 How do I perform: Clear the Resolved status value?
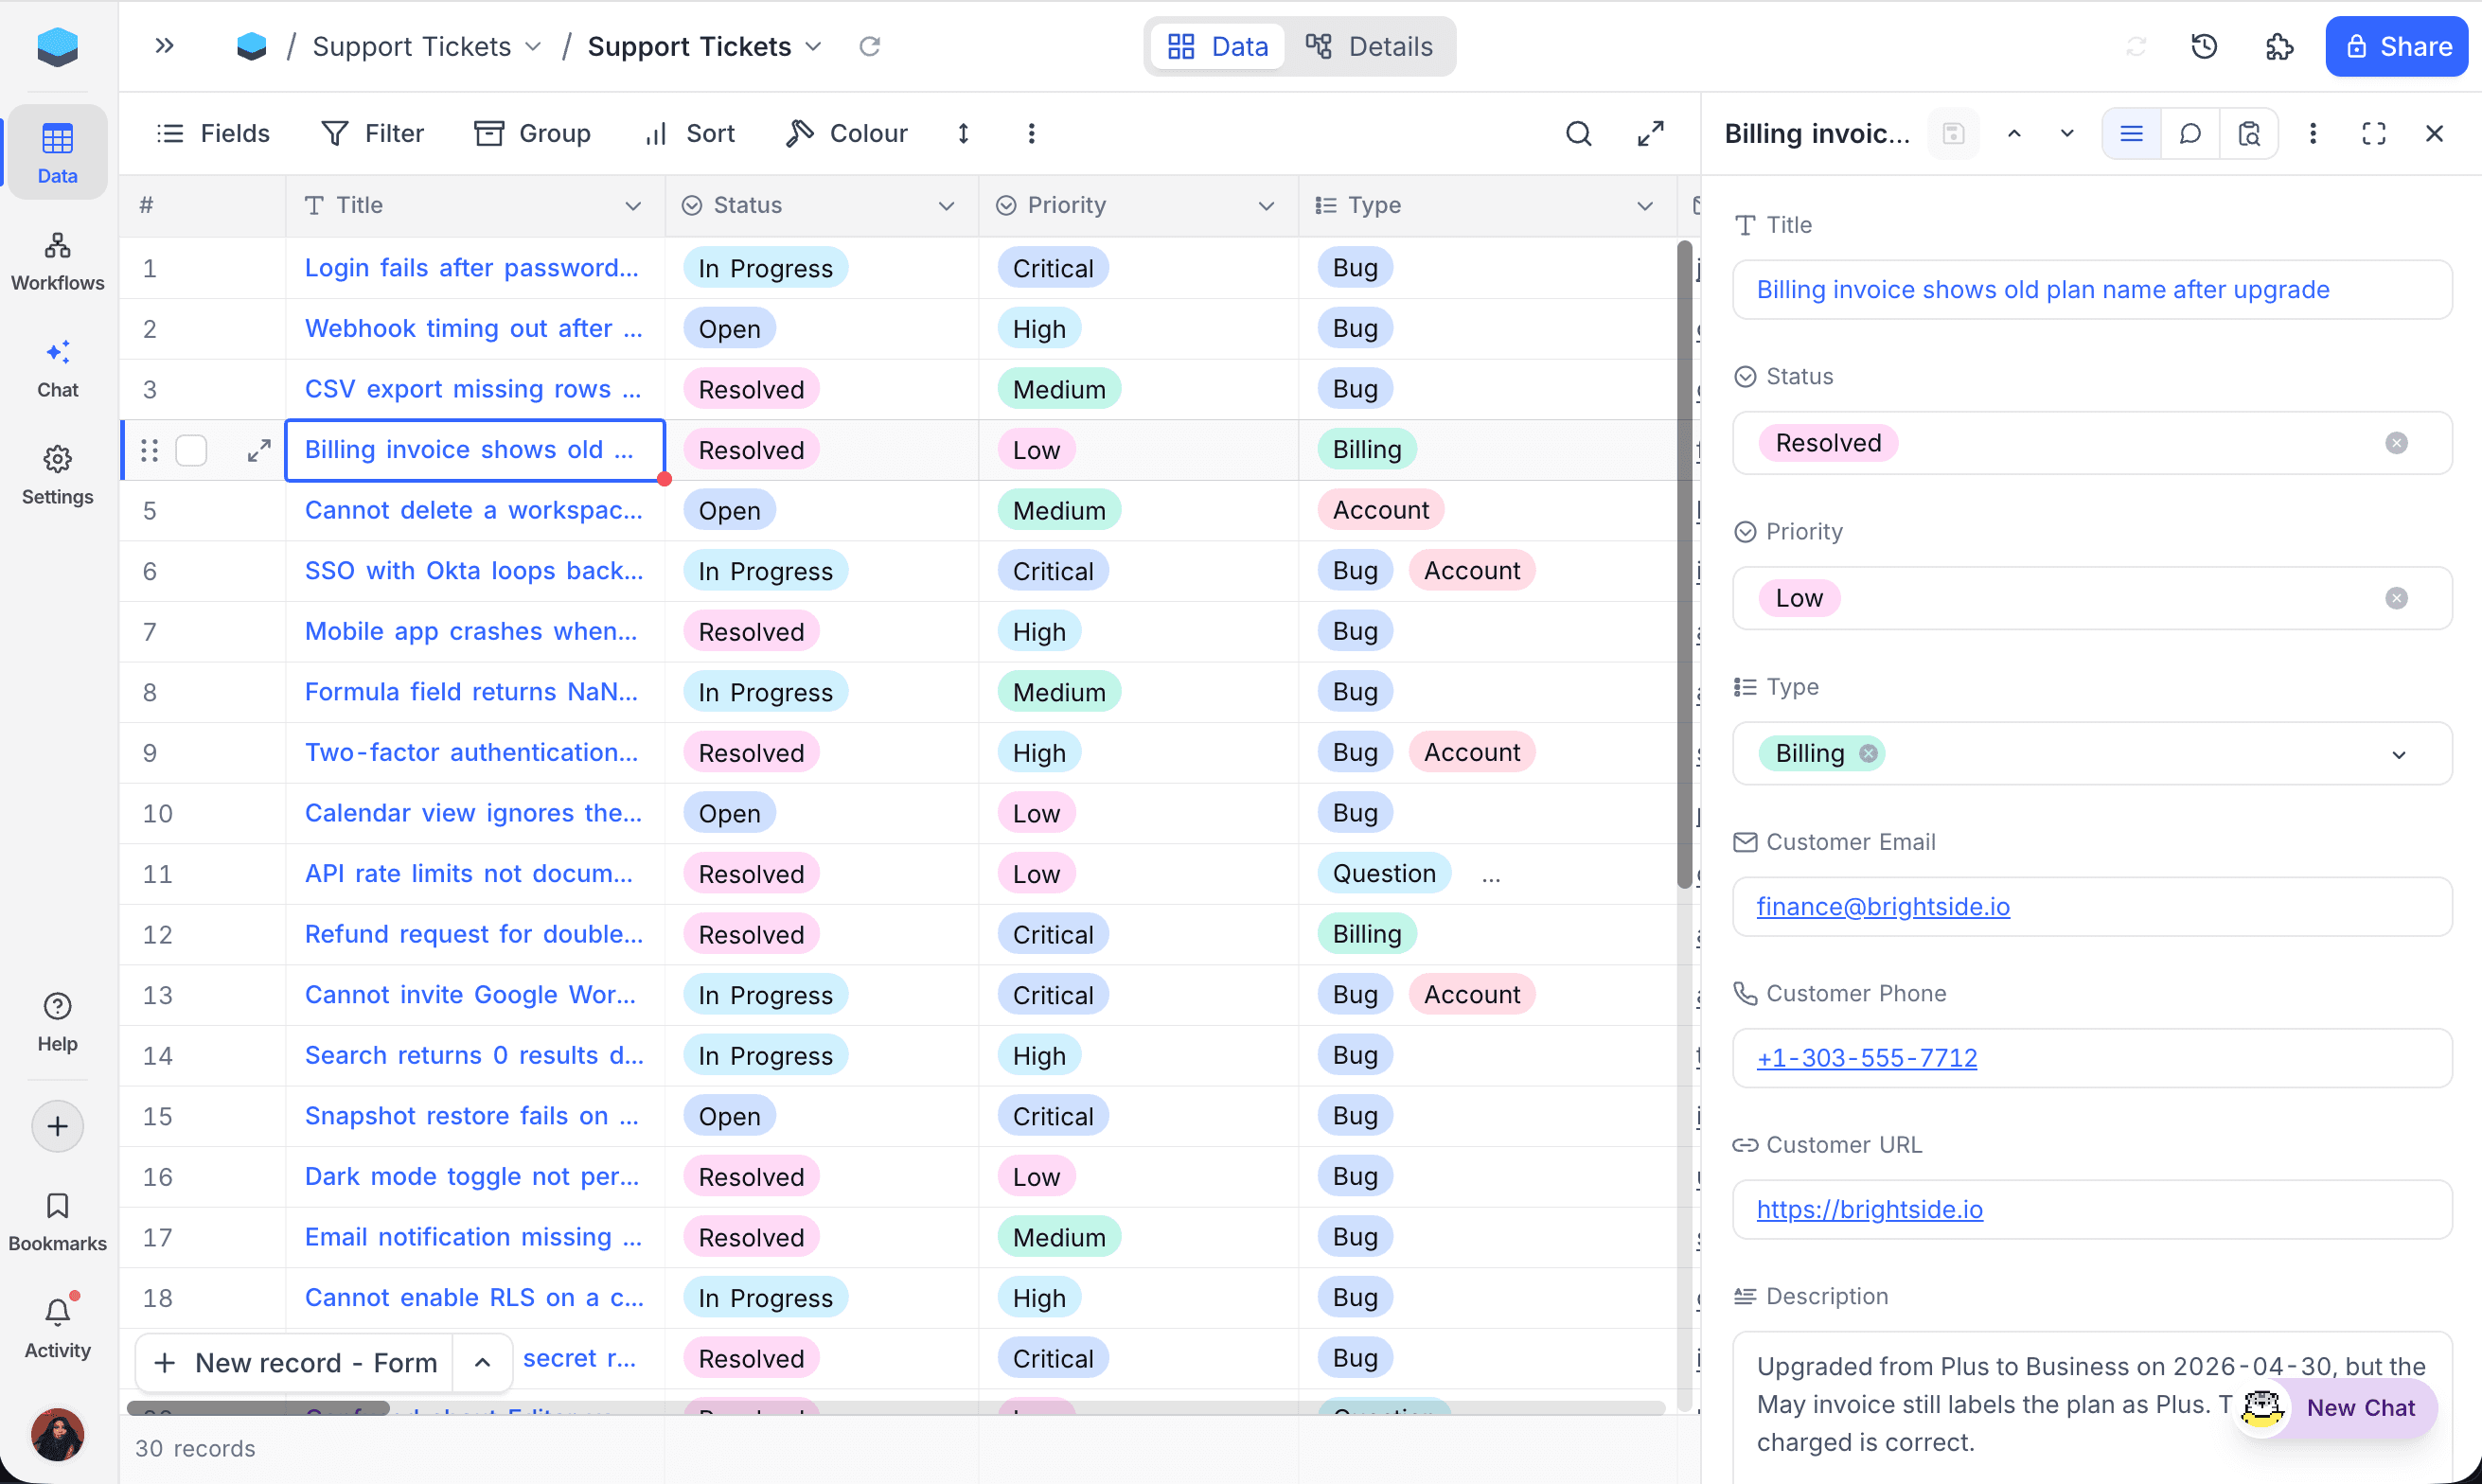point(2396,443)
